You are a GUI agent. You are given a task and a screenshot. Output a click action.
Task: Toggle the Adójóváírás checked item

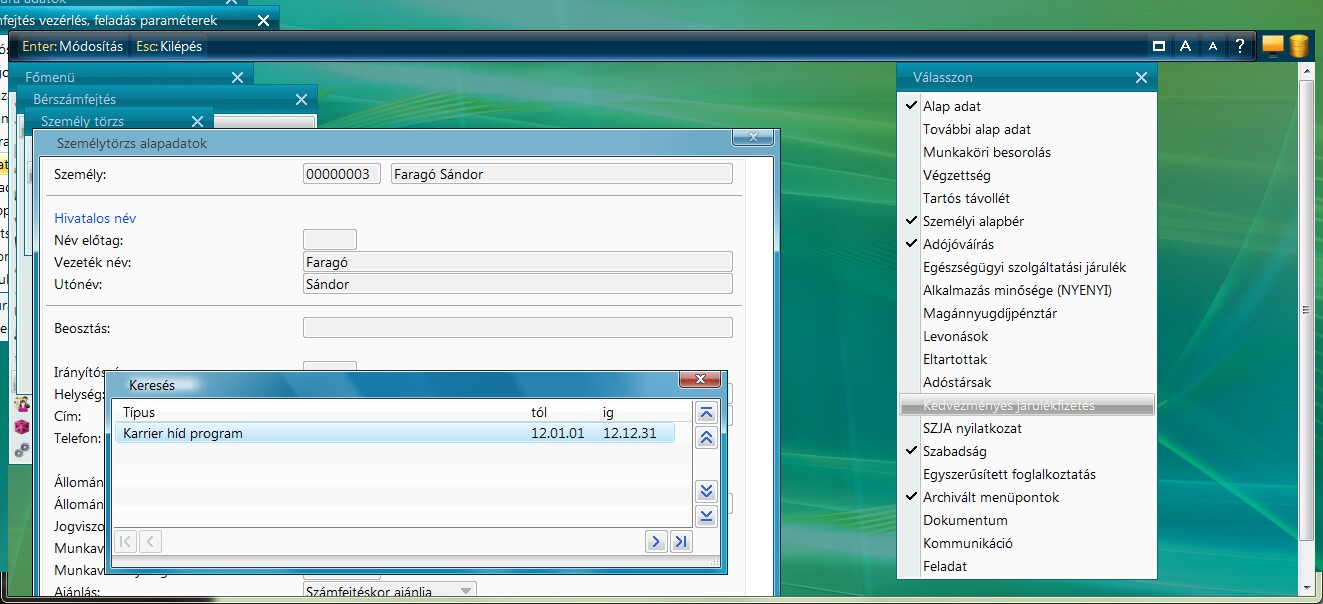coord(958,244)
